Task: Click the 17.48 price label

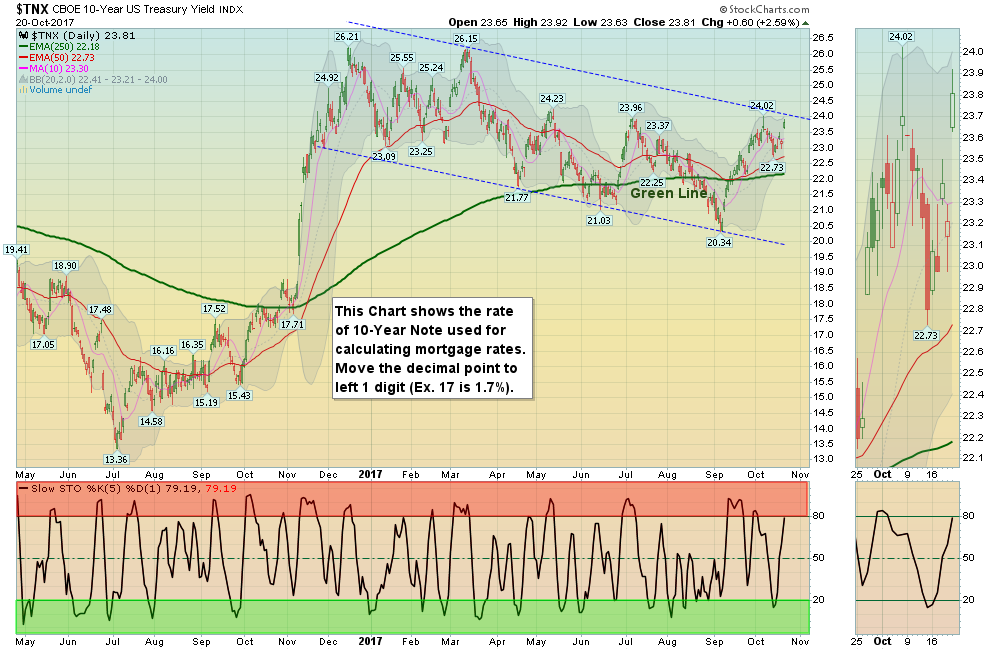Action: pyautogui.click(x=100, y=310)
